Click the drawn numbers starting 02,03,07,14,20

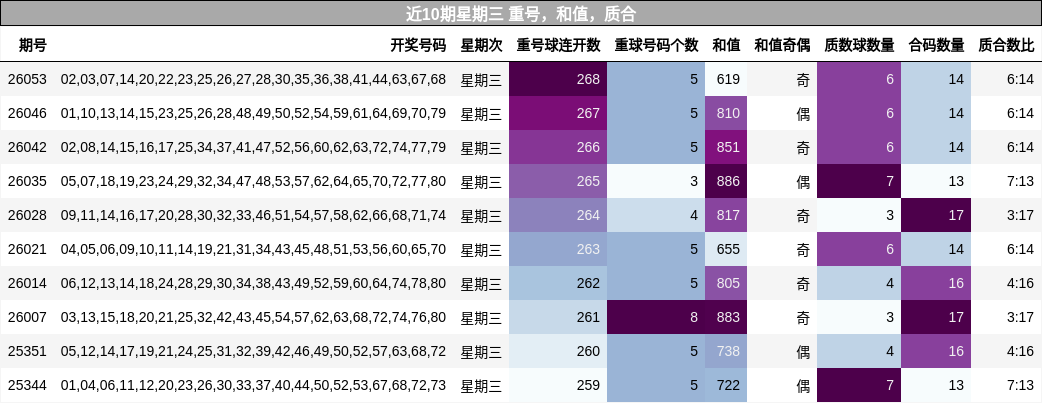(x=253, y=79)
